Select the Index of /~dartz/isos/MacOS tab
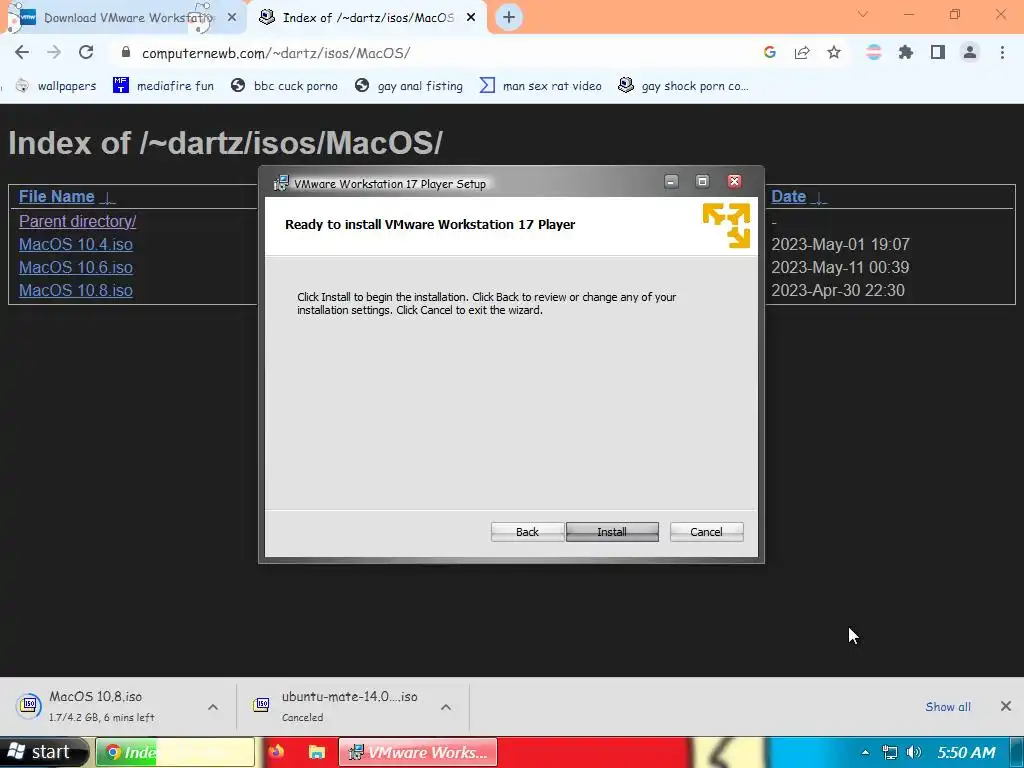 368,17
